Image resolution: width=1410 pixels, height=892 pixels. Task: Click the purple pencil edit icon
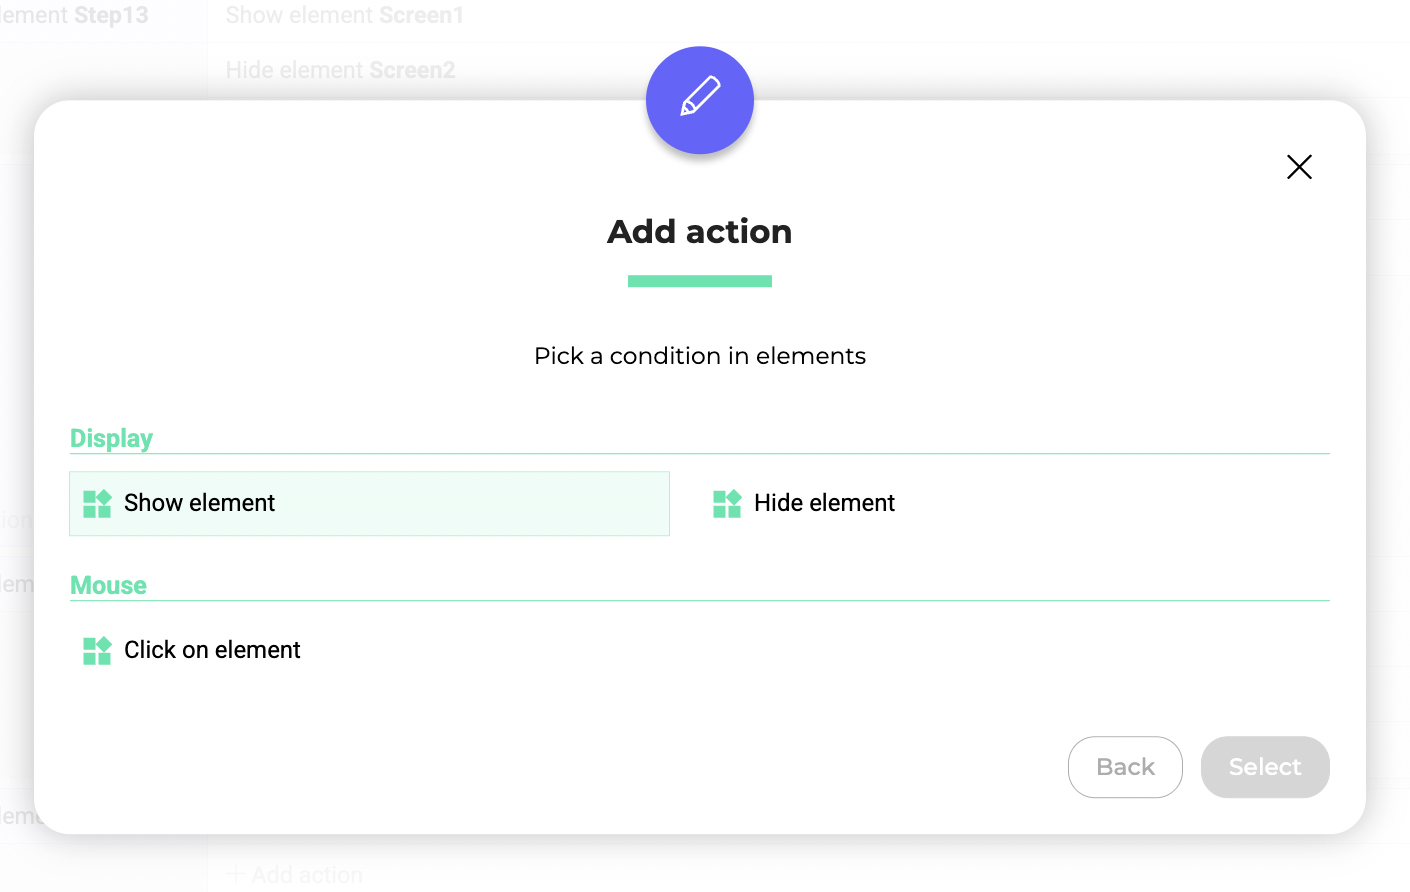tap(700, 100)
